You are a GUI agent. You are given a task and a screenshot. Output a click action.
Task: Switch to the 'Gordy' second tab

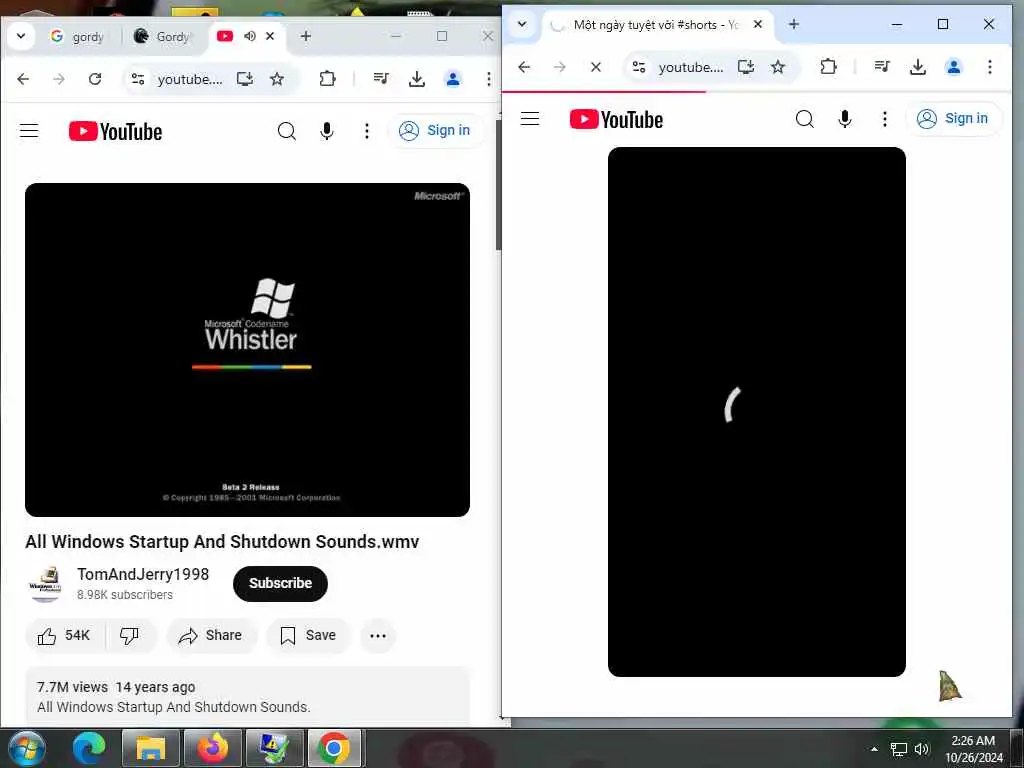(163, 37)
